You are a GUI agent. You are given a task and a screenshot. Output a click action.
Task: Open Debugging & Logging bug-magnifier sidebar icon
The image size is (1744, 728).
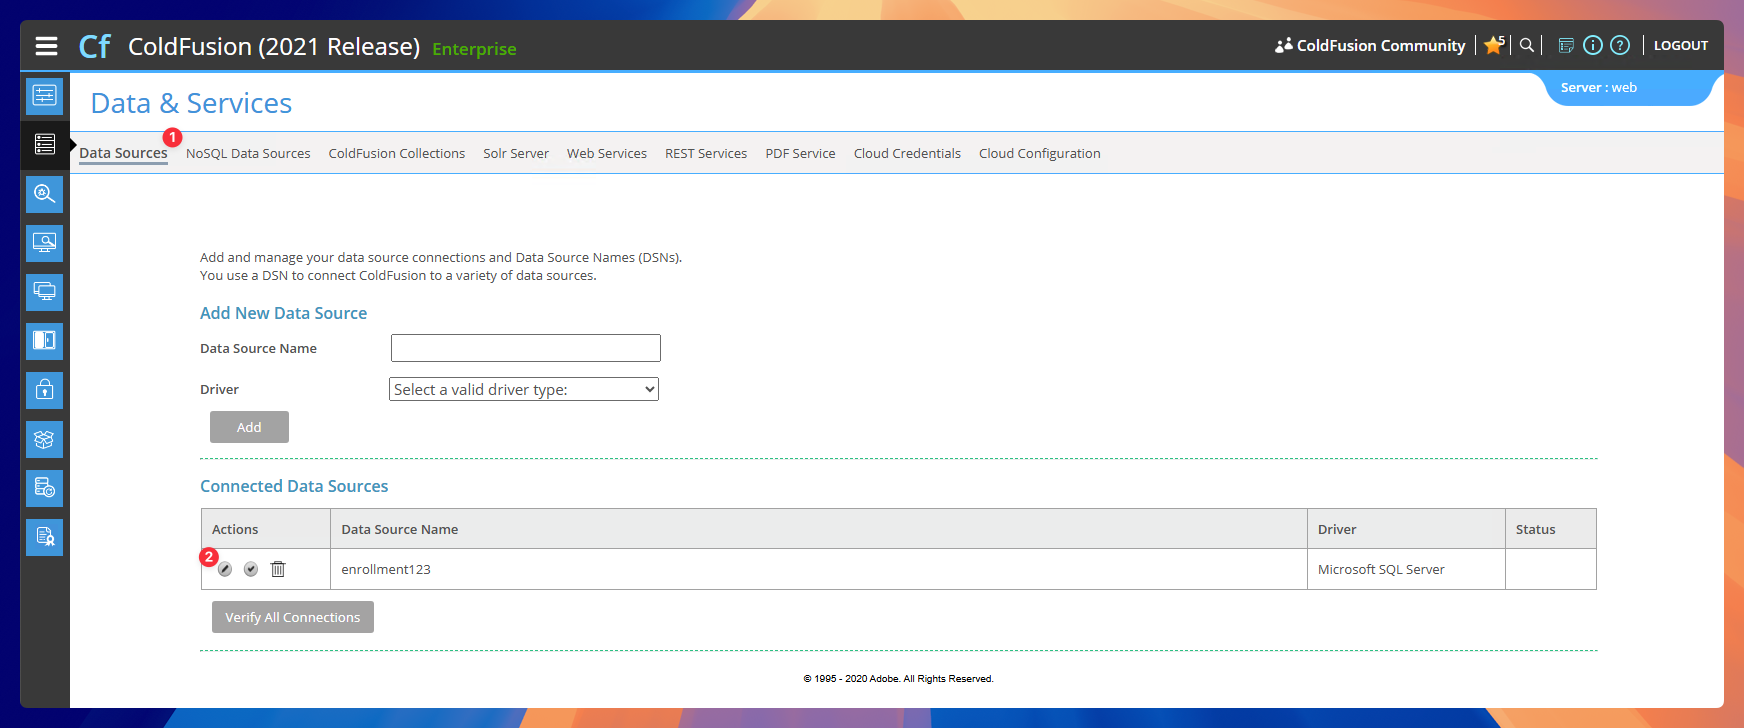(x=45, y=193)
